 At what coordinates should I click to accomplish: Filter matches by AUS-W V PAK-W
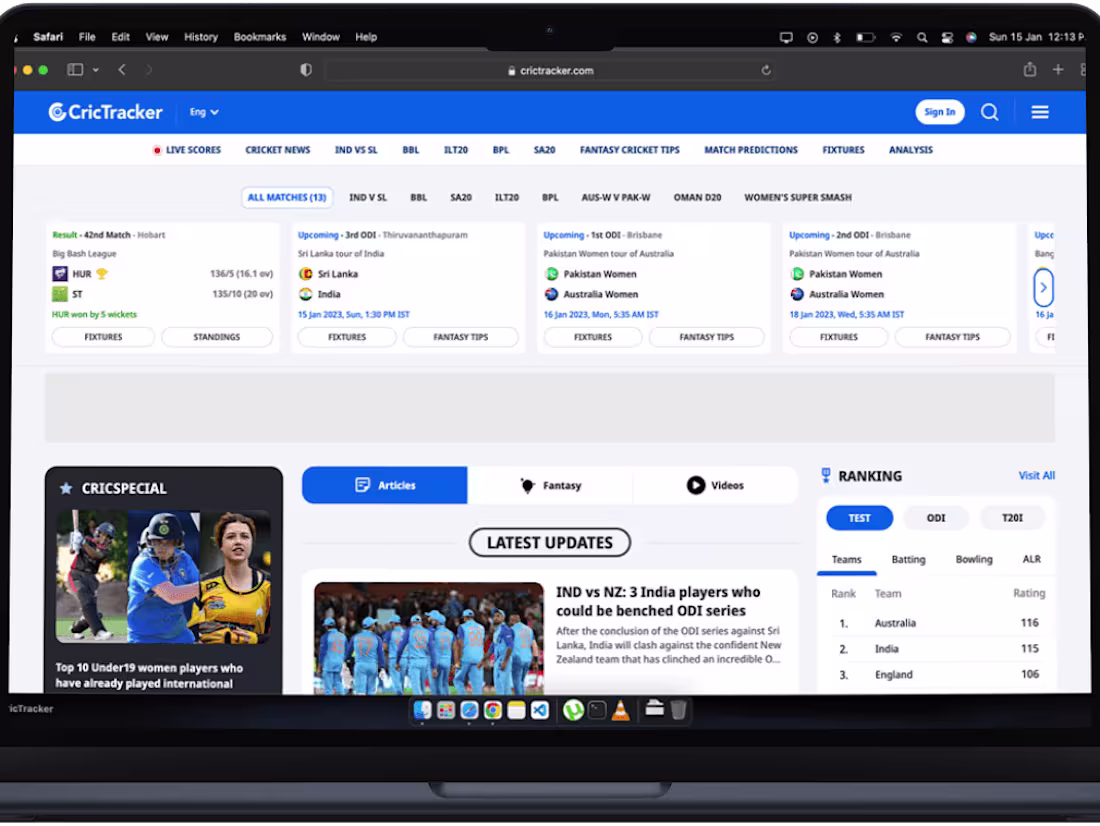pos(615,197)
